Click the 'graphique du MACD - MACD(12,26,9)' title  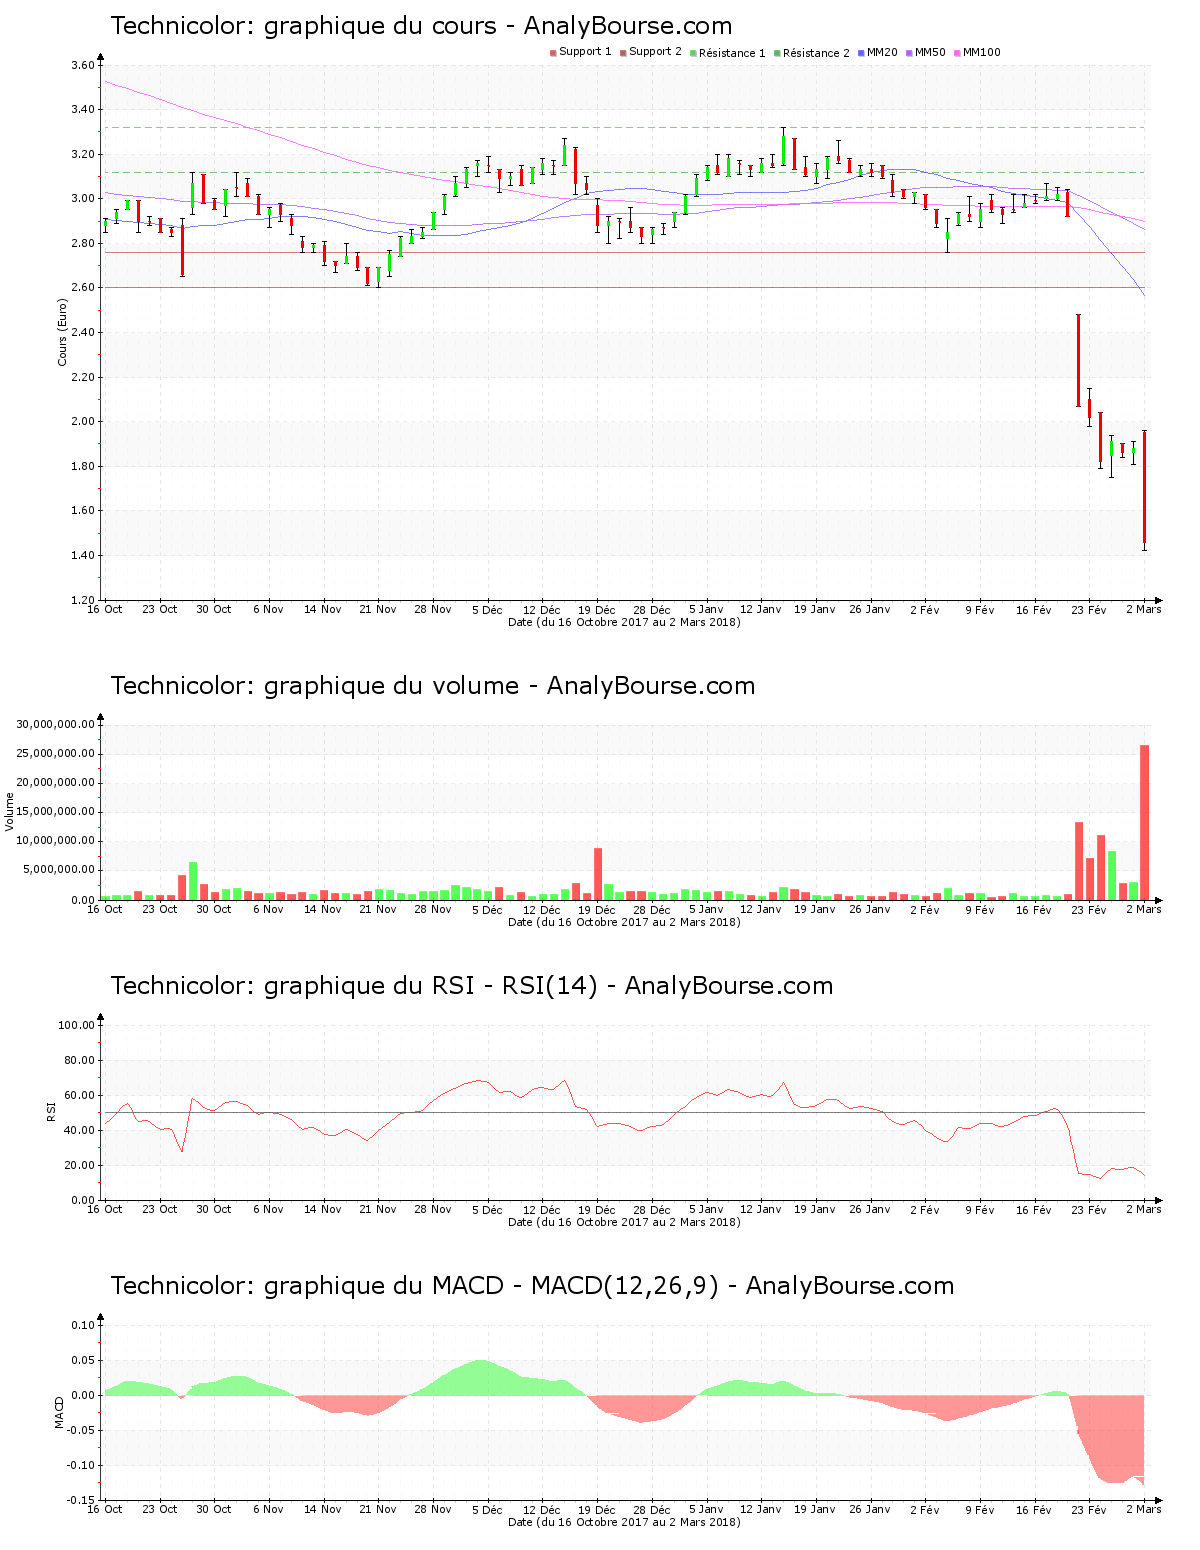(532, 1286)
